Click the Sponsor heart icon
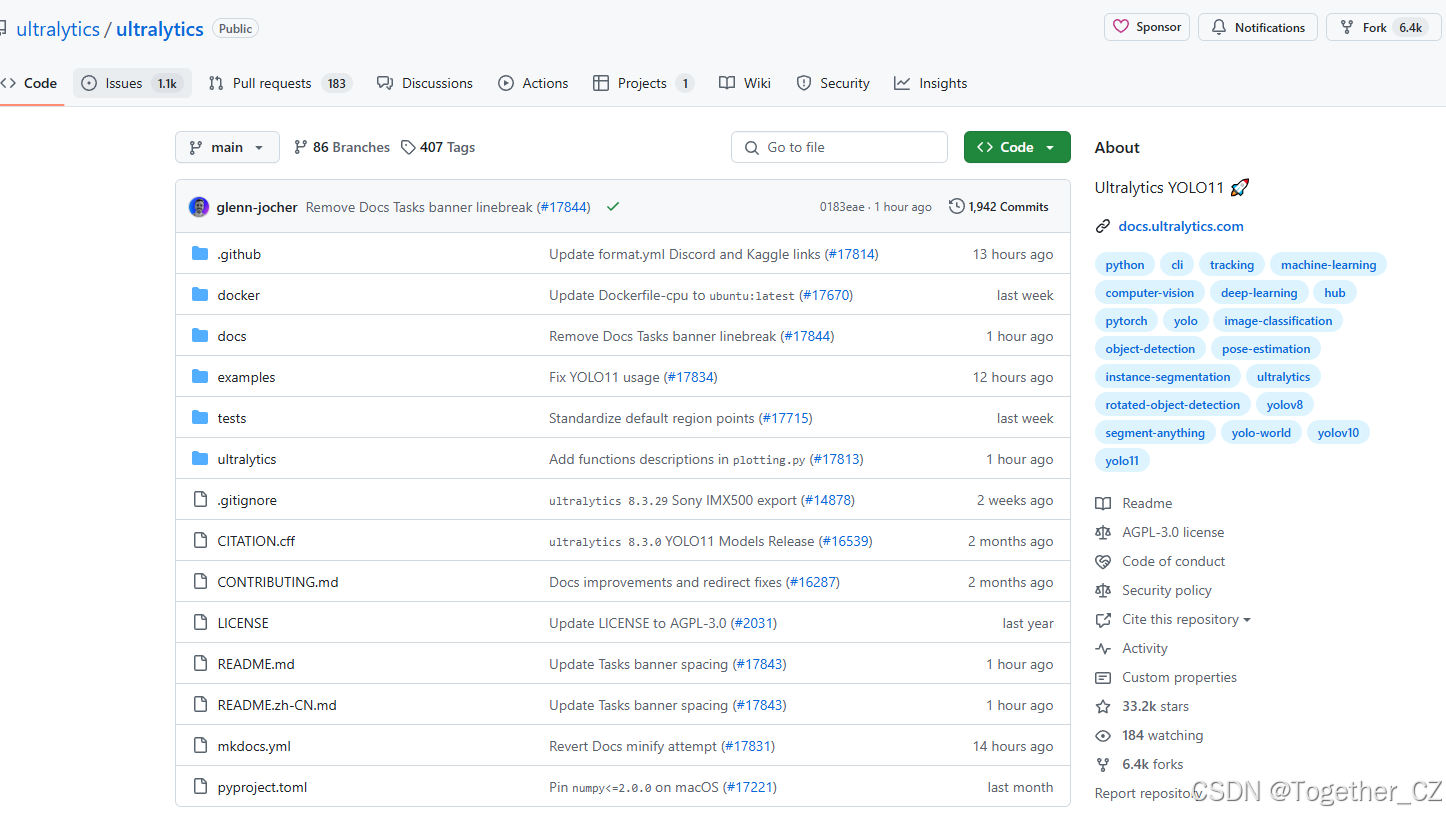This screenshot has width=1446, height=817. (x=1121, y=27)
